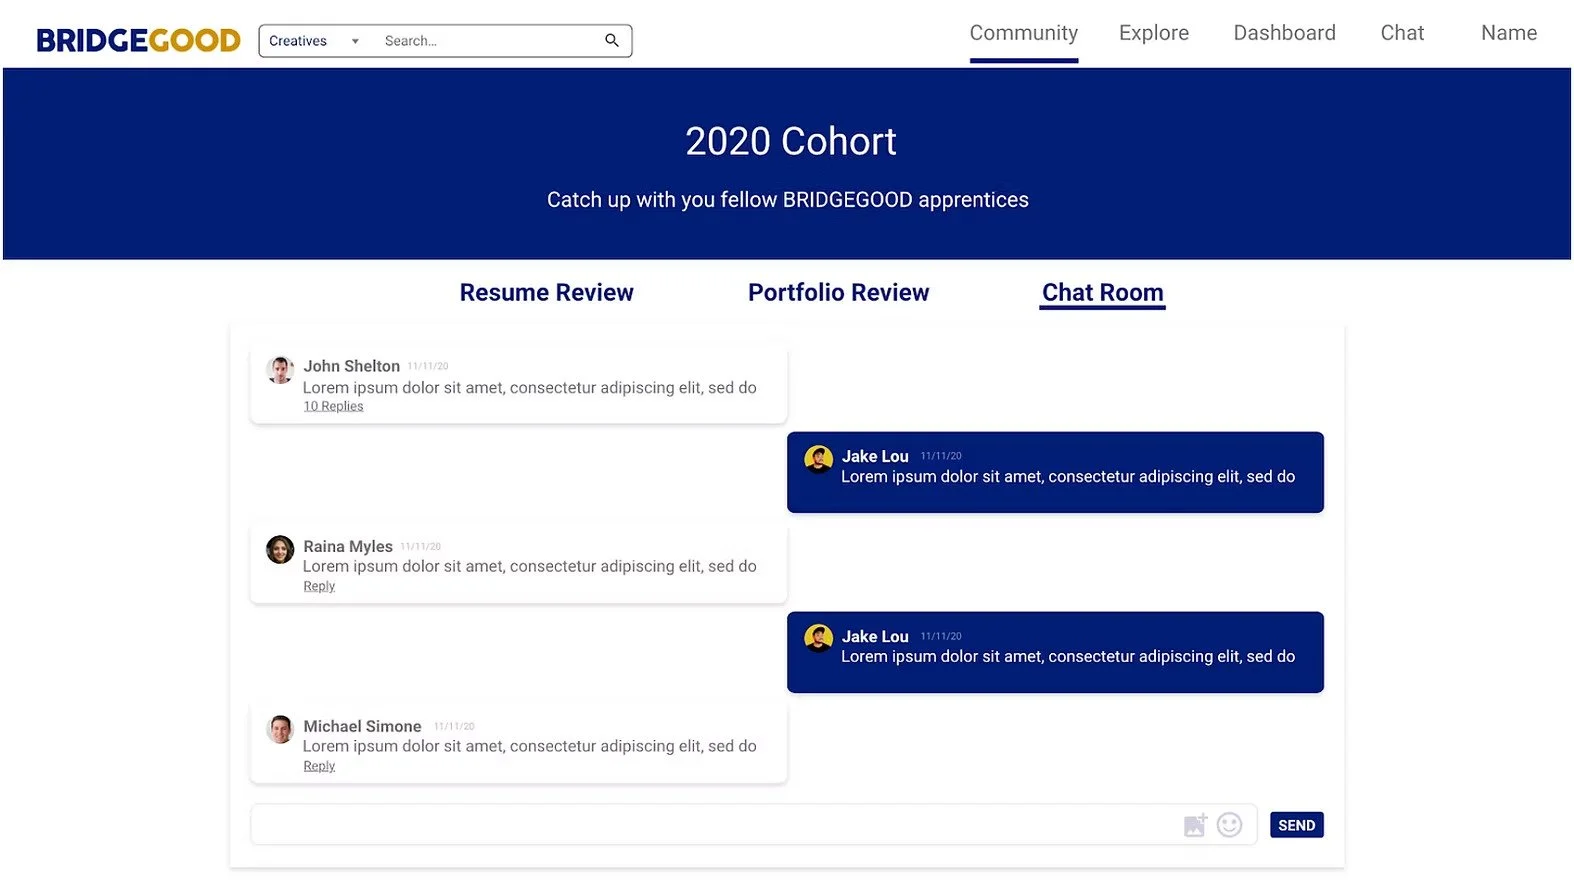
Task: Attach an image to message
Action: (x=1195, y=825)
